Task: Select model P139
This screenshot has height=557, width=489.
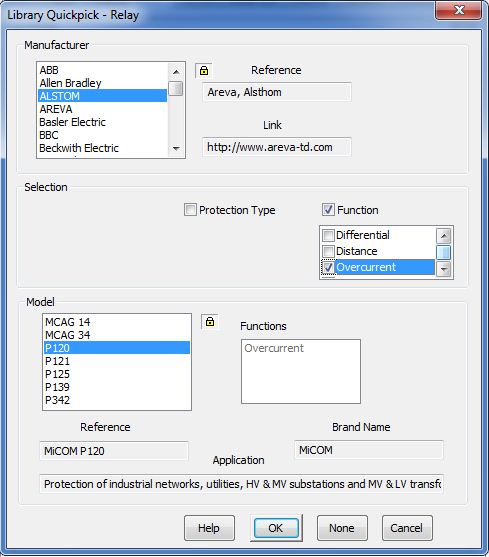Action: click(117, 387)
